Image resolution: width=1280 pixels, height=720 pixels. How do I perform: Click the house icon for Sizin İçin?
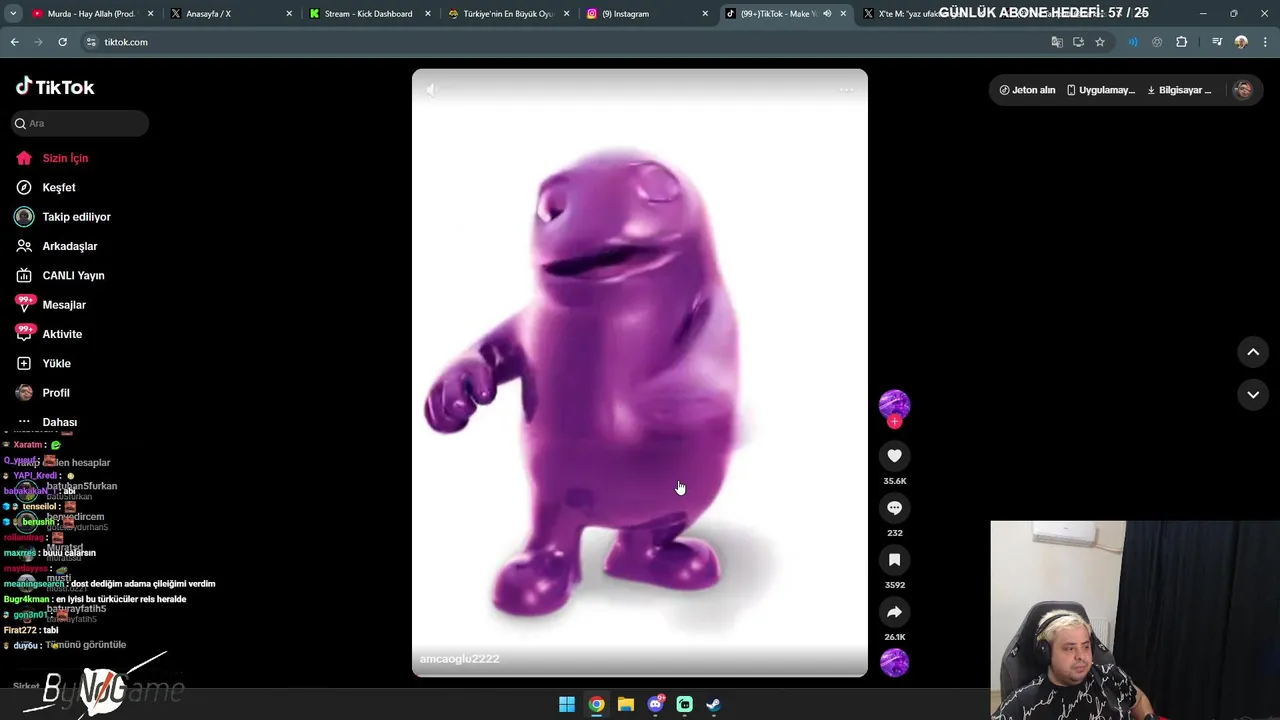[x=24, y=158]
